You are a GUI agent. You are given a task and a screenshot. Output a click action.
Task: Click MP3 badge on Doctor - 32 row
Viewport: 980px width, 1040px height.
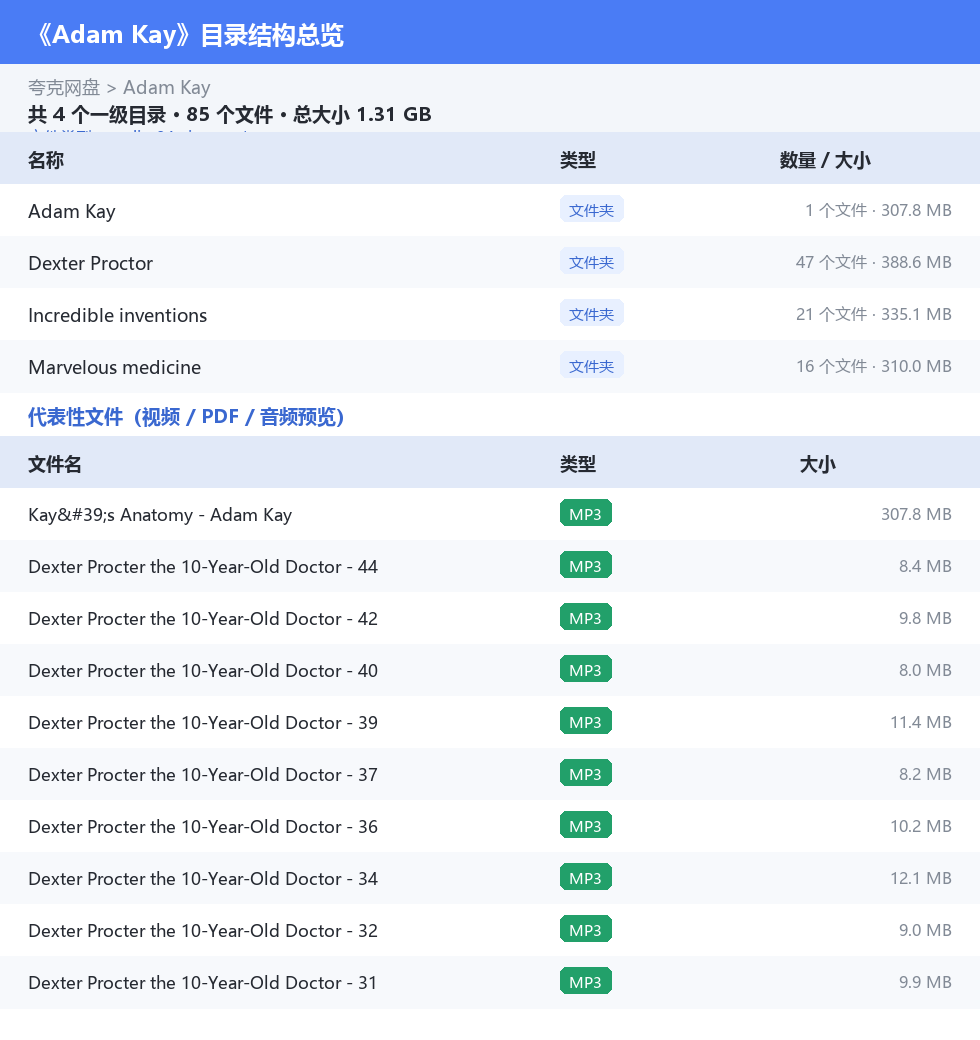click(585, 929)
